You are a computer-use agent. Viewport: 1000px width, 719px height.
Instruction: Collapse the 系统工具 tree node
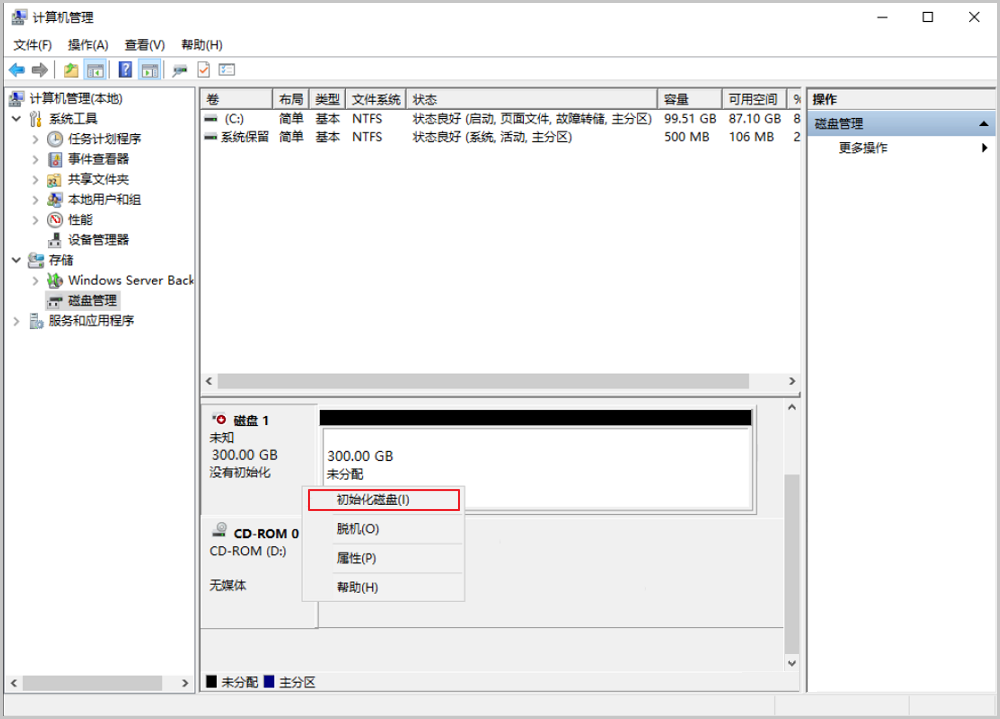point(17,119)
